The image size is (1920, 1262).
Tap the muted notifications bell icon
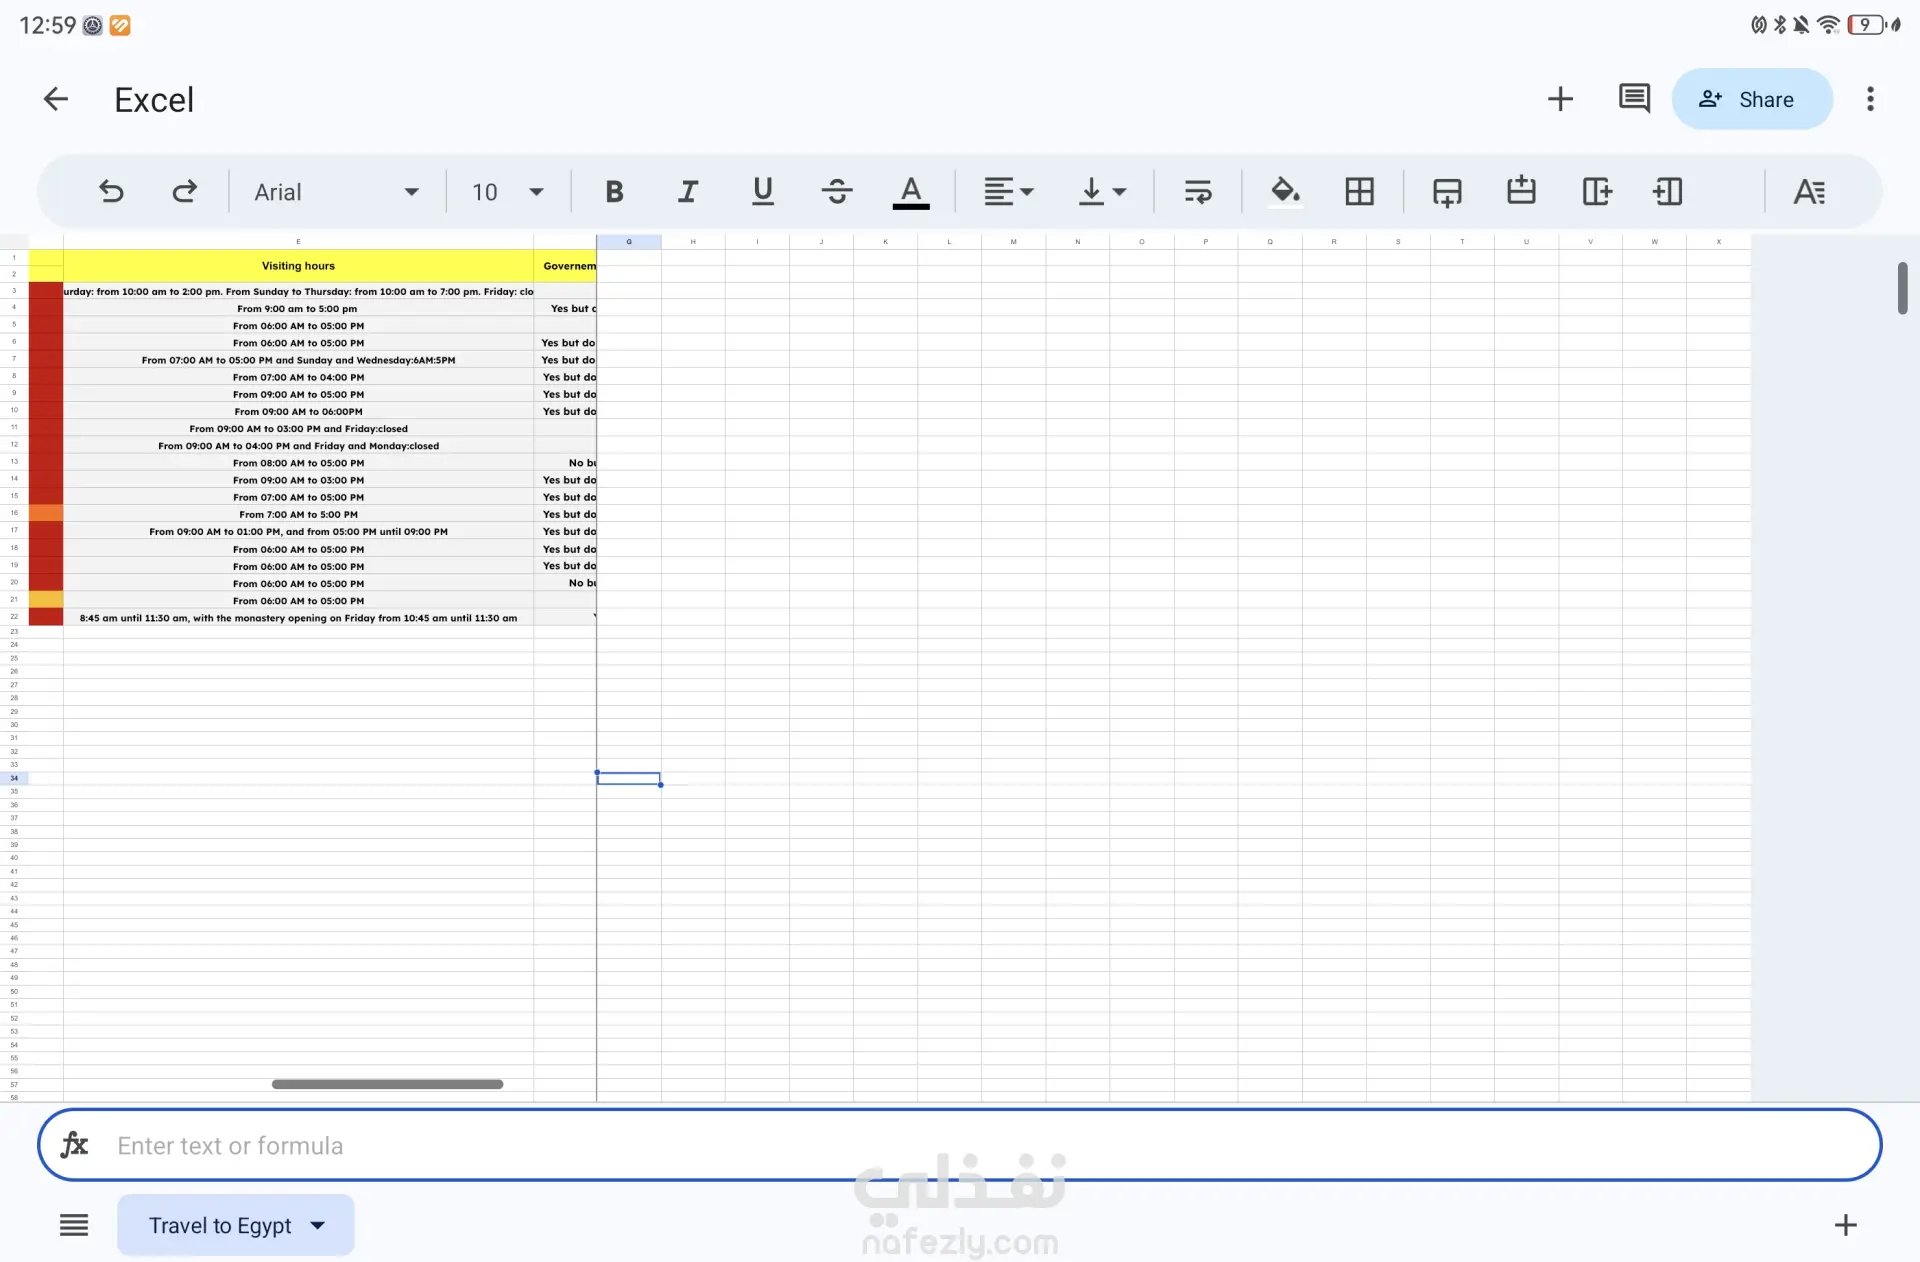point(1801,25)
